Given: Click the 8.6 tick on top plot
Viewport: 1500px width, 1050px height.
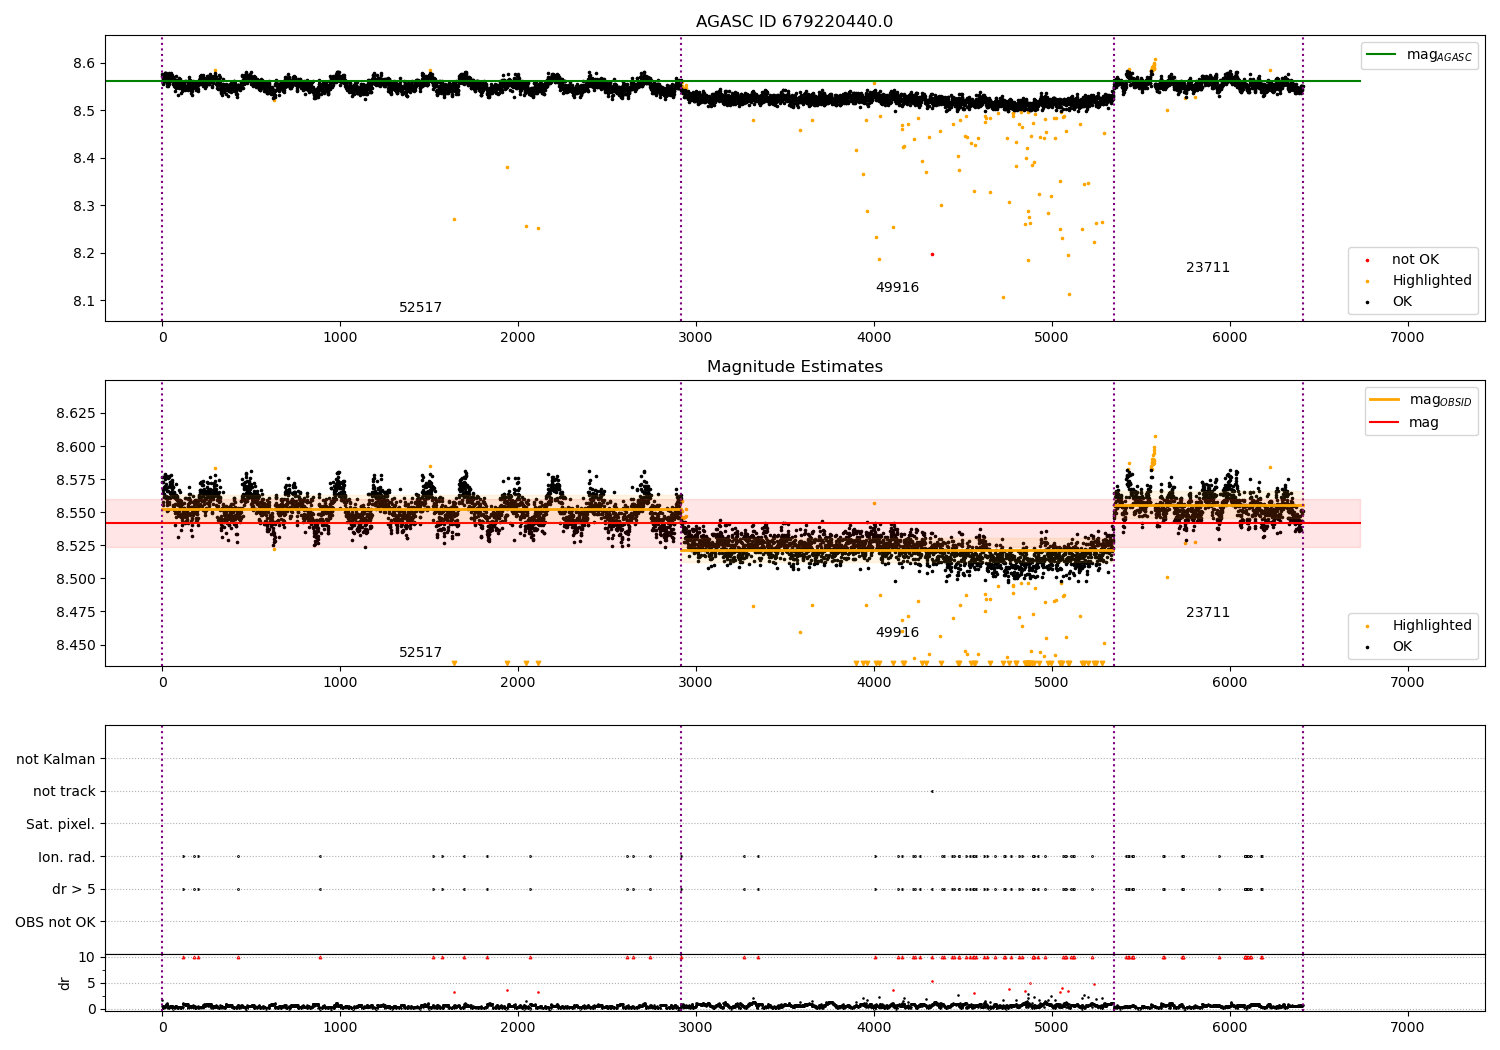Looking at the screenshot, I should click(83, 64).
